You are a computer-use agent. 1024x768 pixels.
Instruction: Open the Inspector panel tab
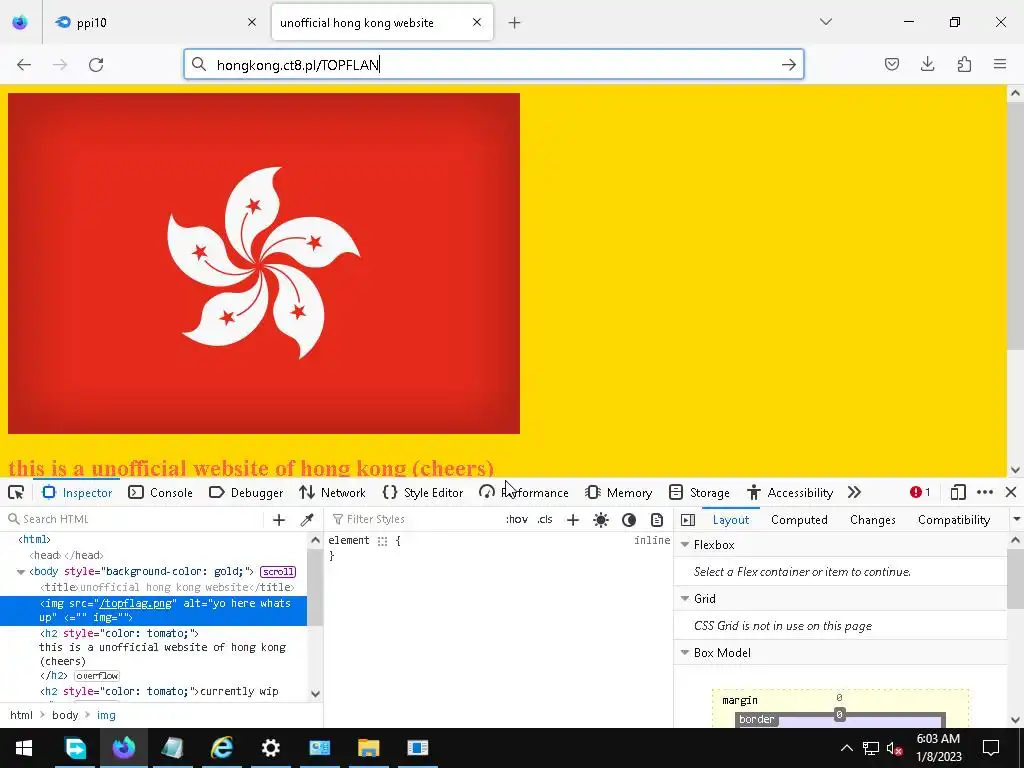pyautogui.click(x=77, y=492)
